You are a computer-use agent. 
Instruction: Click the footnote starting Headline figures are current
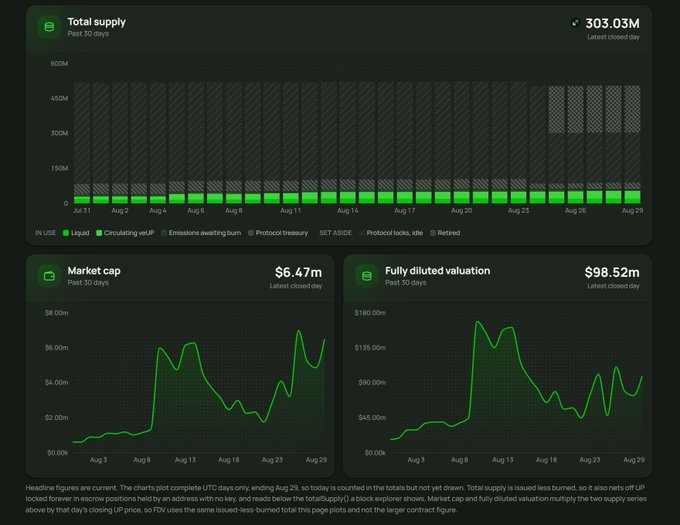(x=336, y=499)
